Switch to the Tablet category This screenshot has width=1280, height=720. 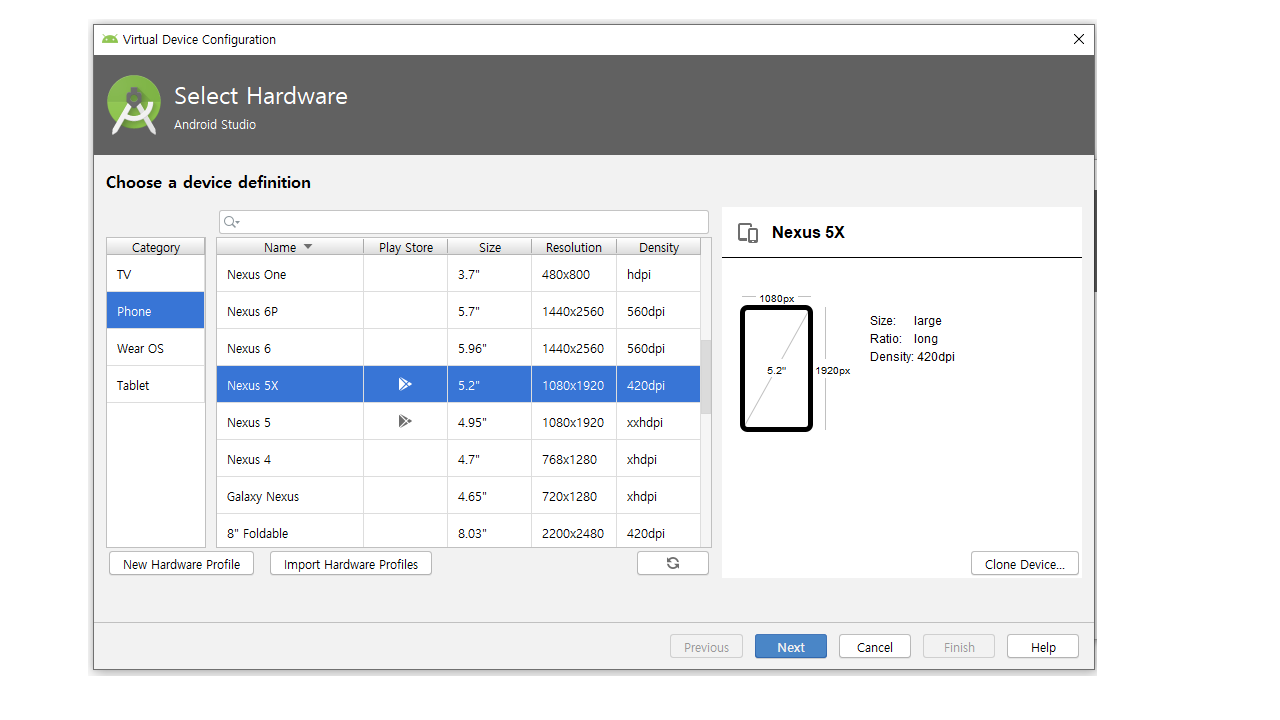155,385
